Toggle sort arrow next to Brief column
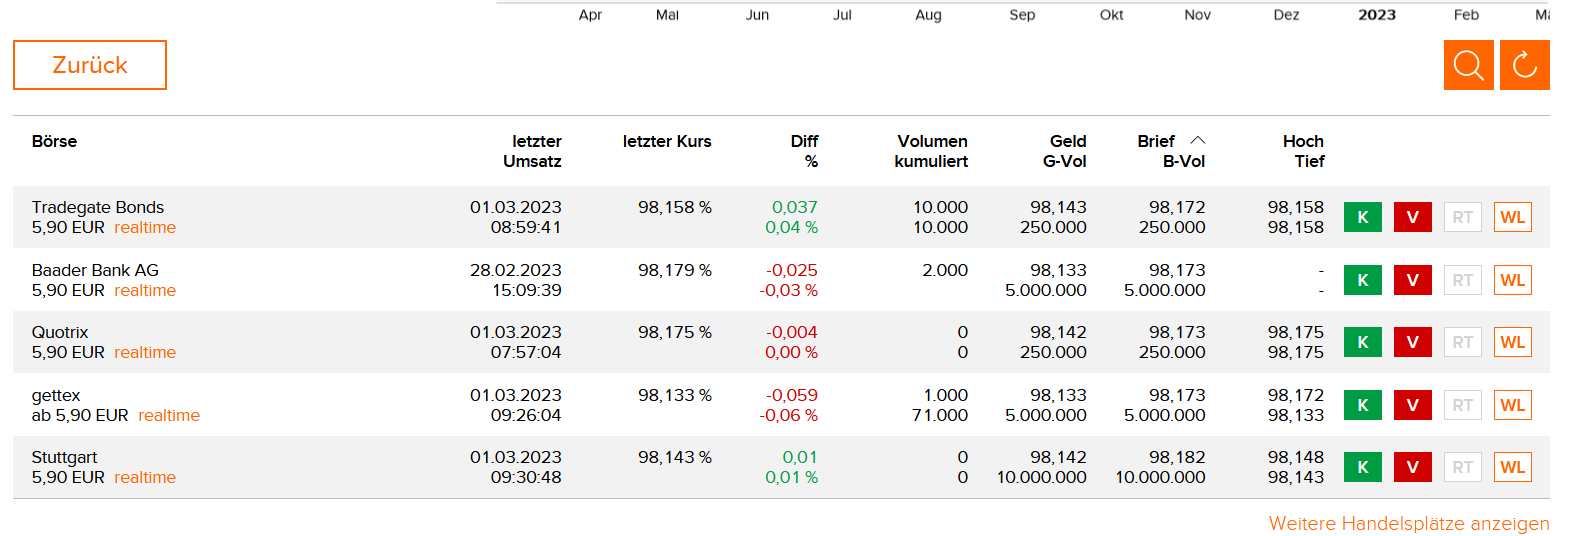This screenshot has height=536, width=1588. pyautogui.click(x=1197, y=141)
